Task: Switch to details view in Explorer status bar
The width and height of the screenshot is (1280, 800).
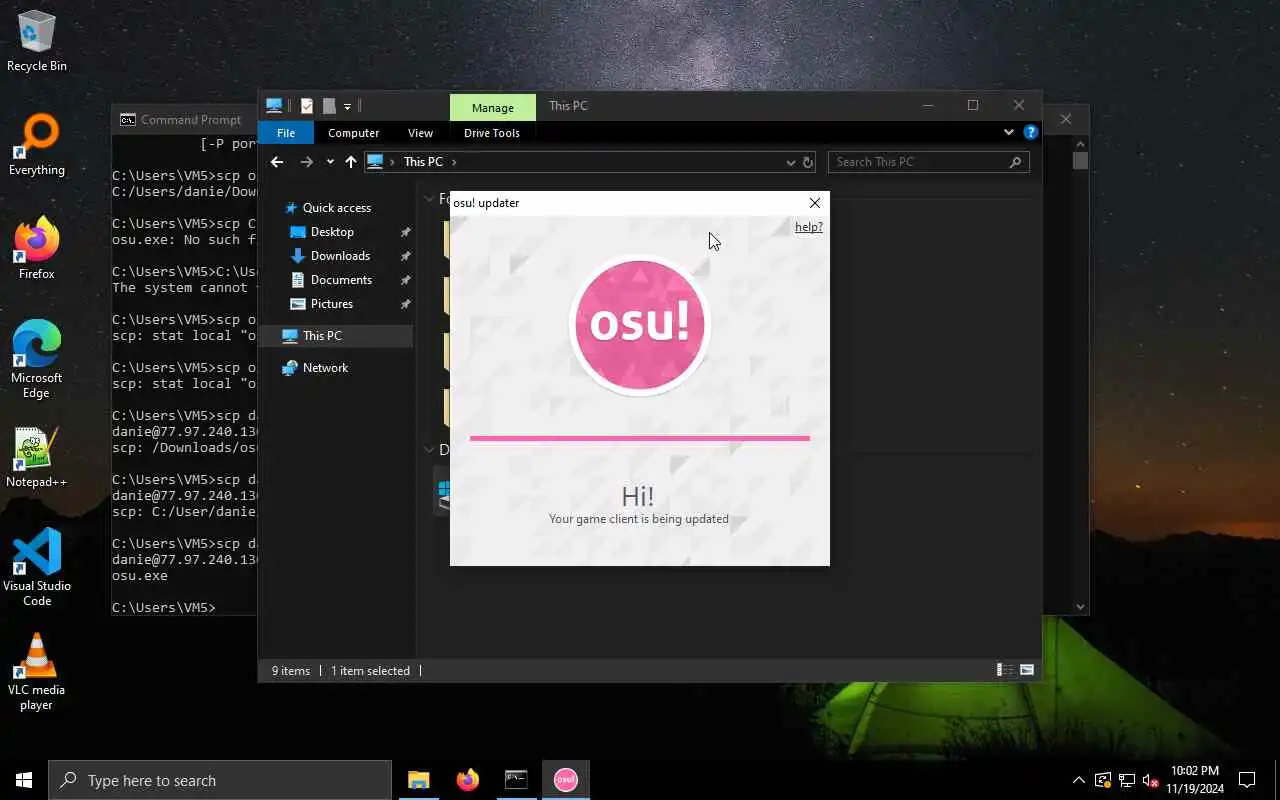Action: 1005,671
